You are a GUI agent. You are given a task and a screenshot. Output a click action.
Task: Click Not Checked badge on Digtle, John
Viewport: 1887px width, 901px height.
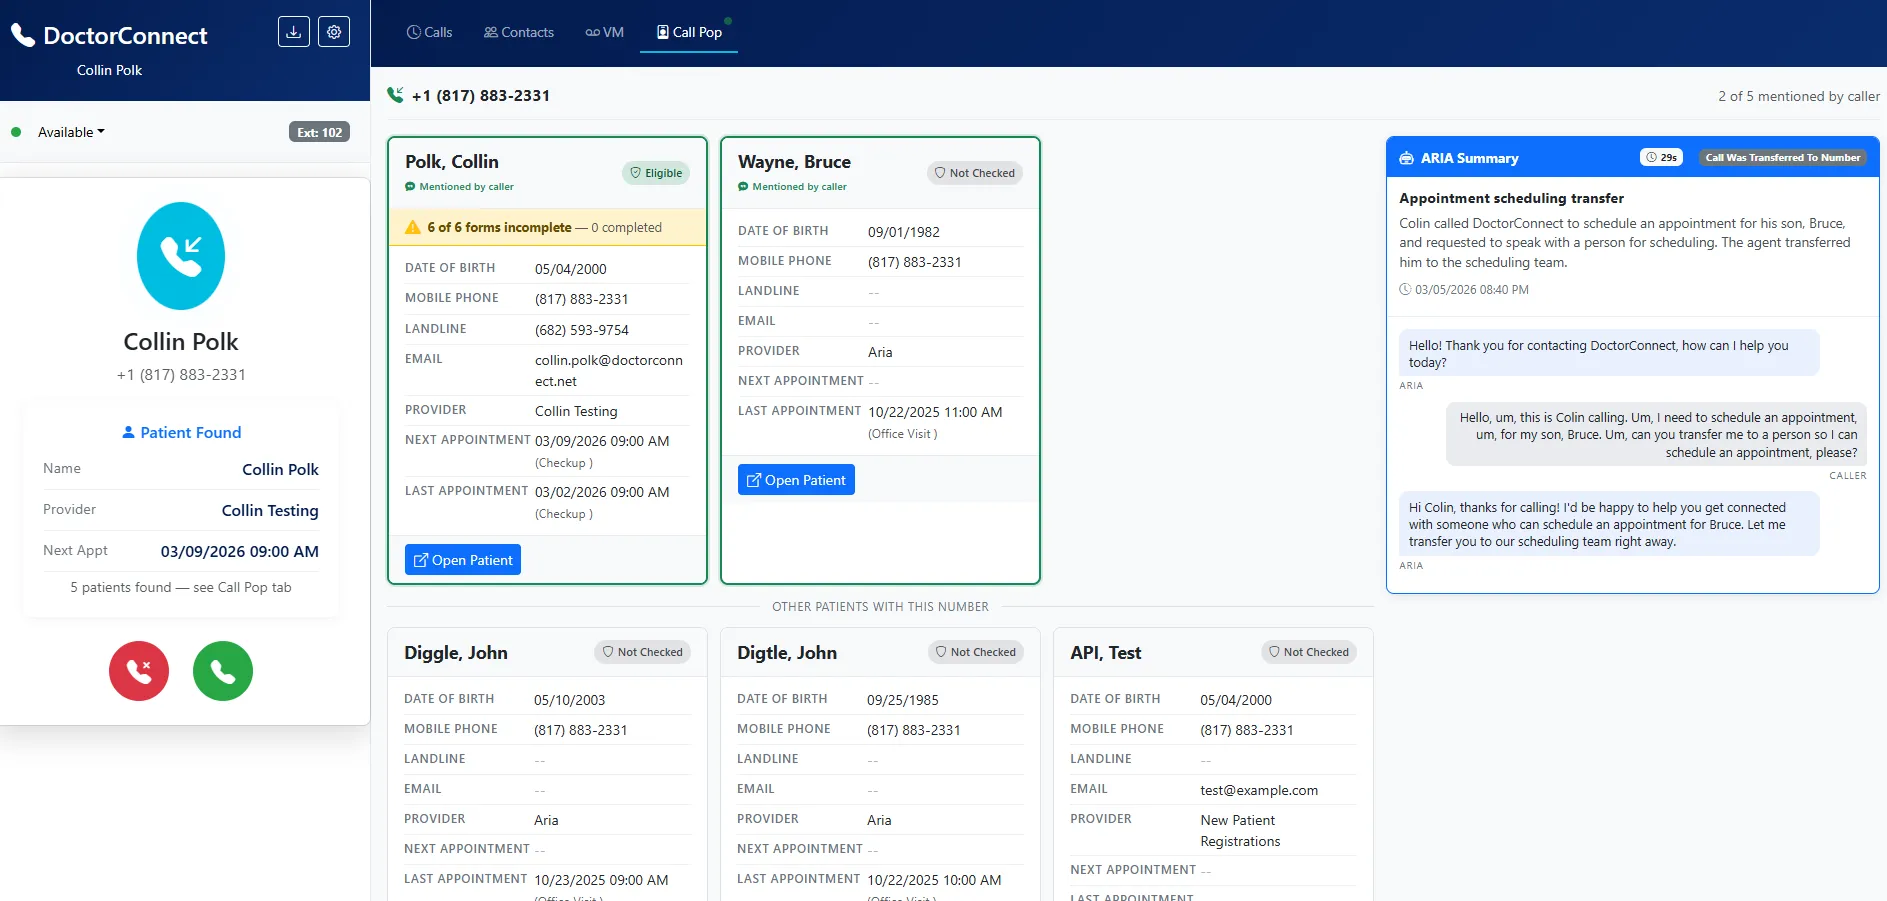click(975, 652)
